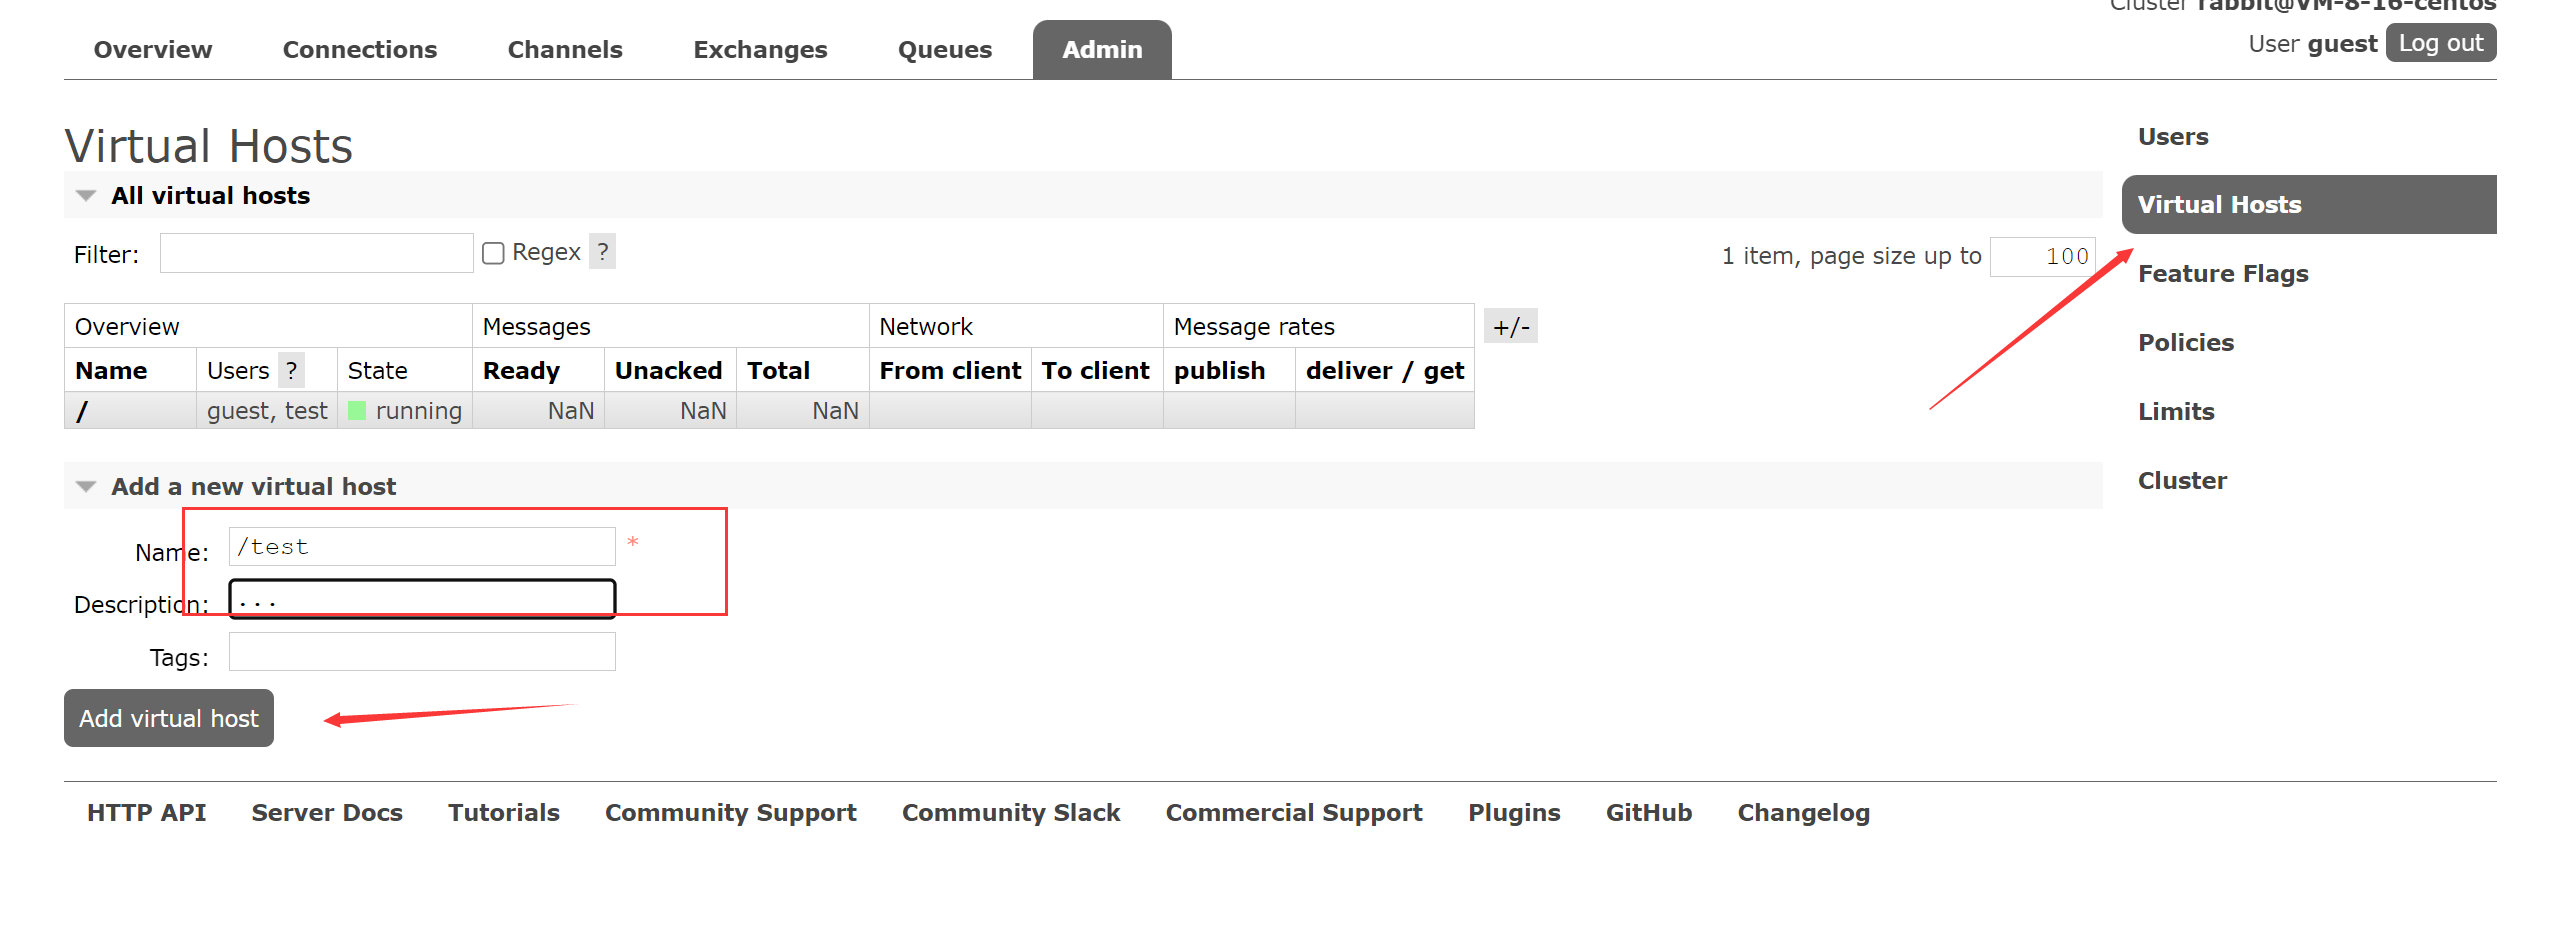Toggle columns with the +/- button

1510,327
